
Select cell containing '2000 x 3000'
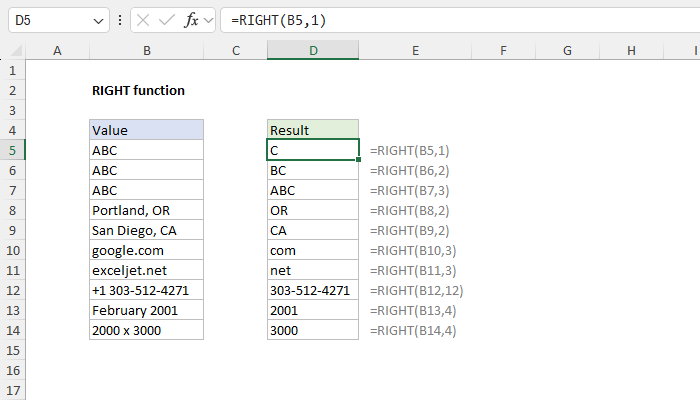click(x=146, y=330)
